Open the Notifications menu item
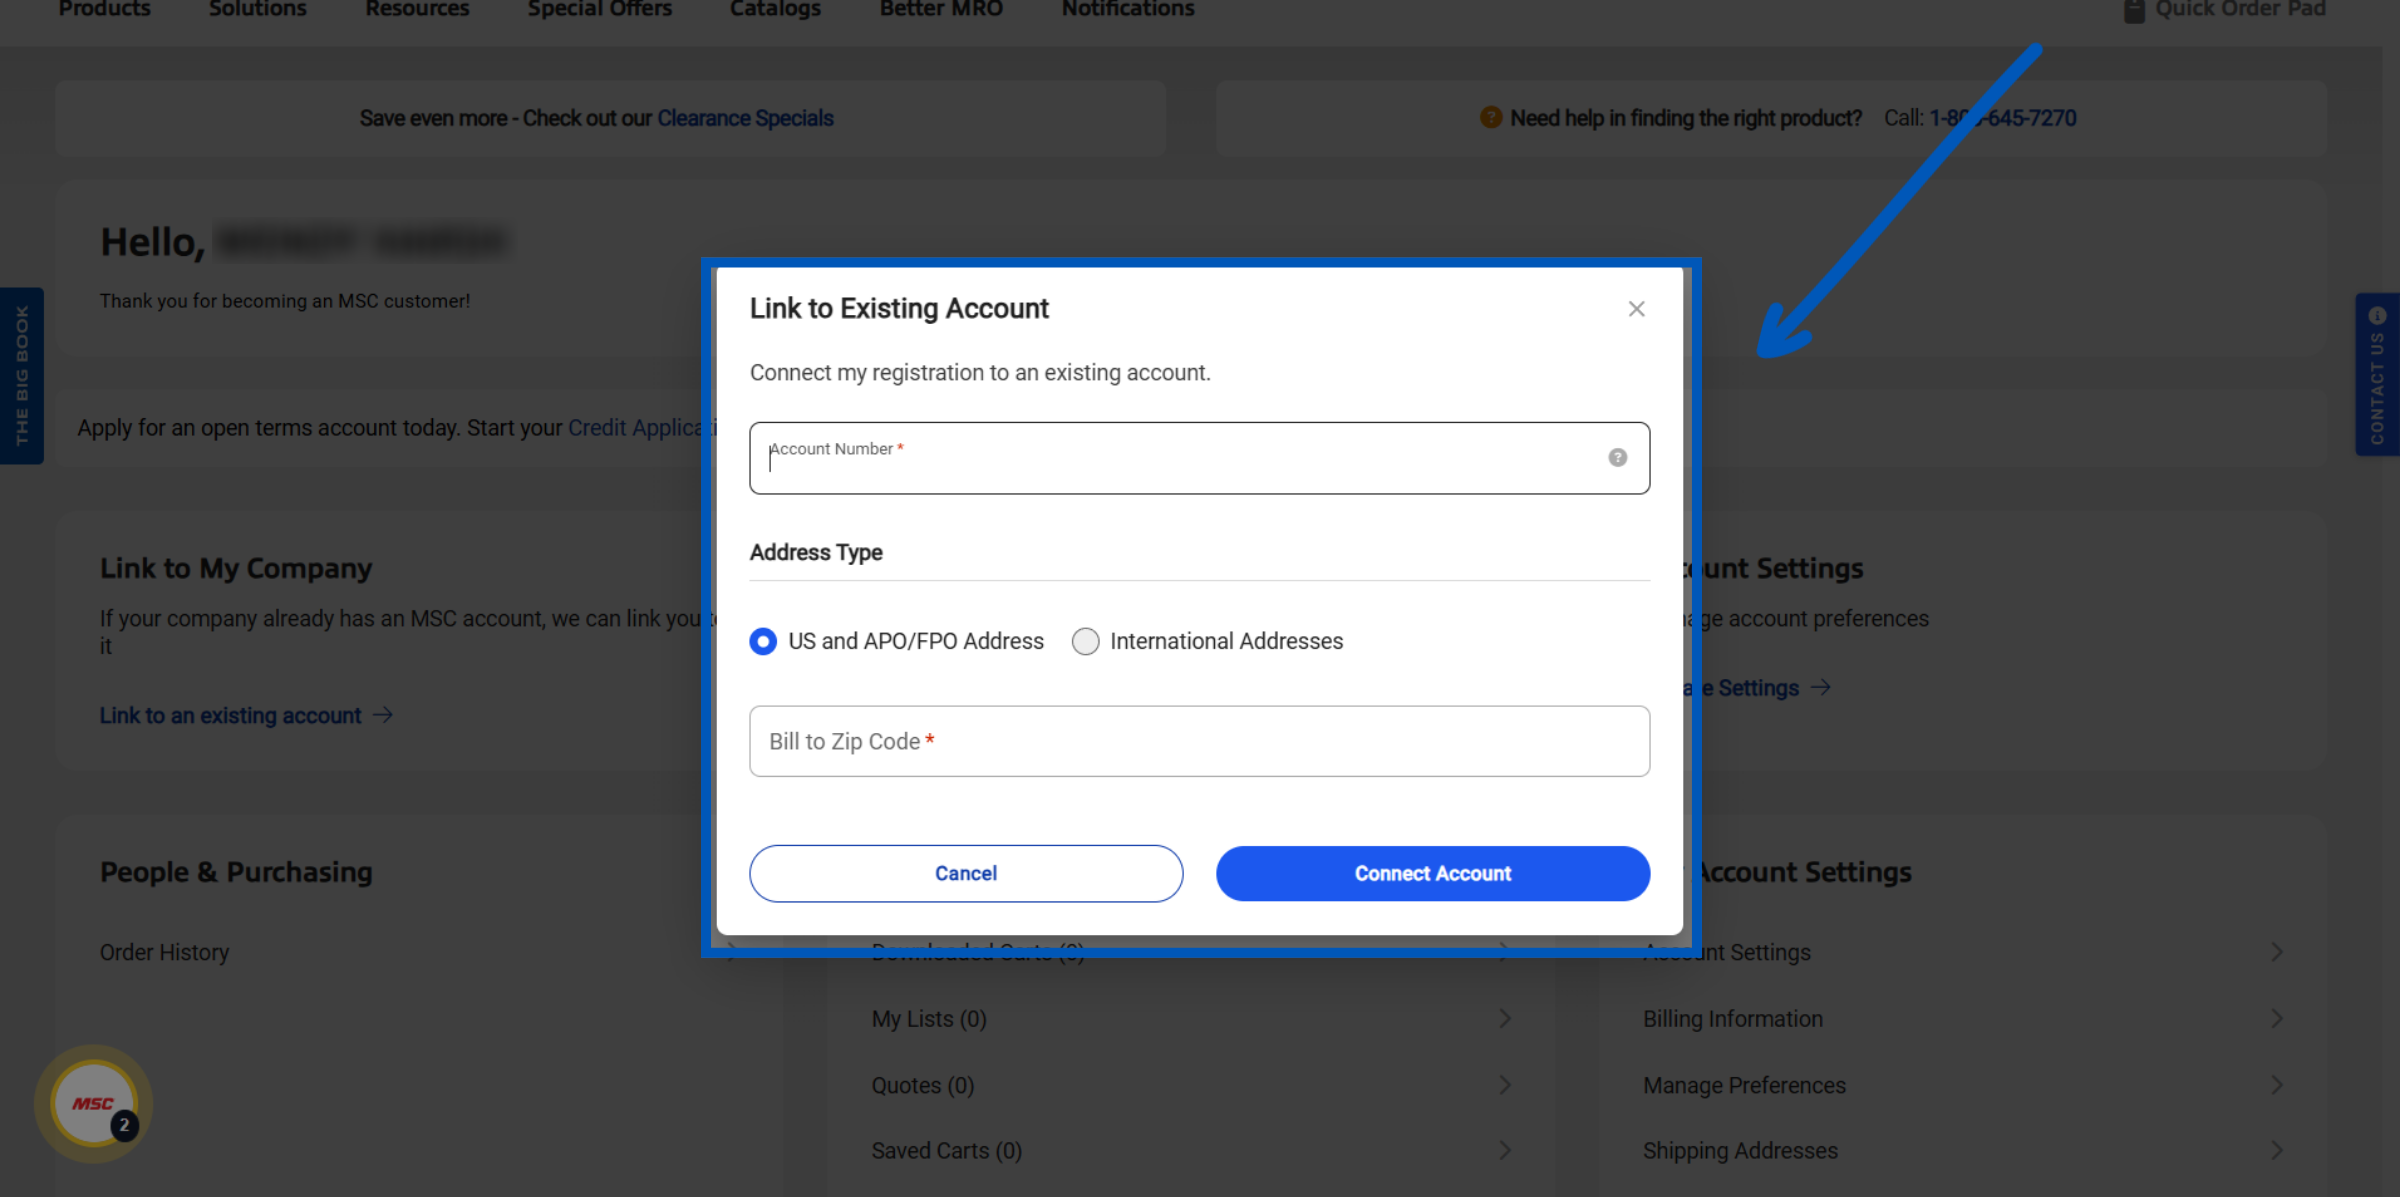This screenshot has width=2400, height=1197. [1128, 9]
